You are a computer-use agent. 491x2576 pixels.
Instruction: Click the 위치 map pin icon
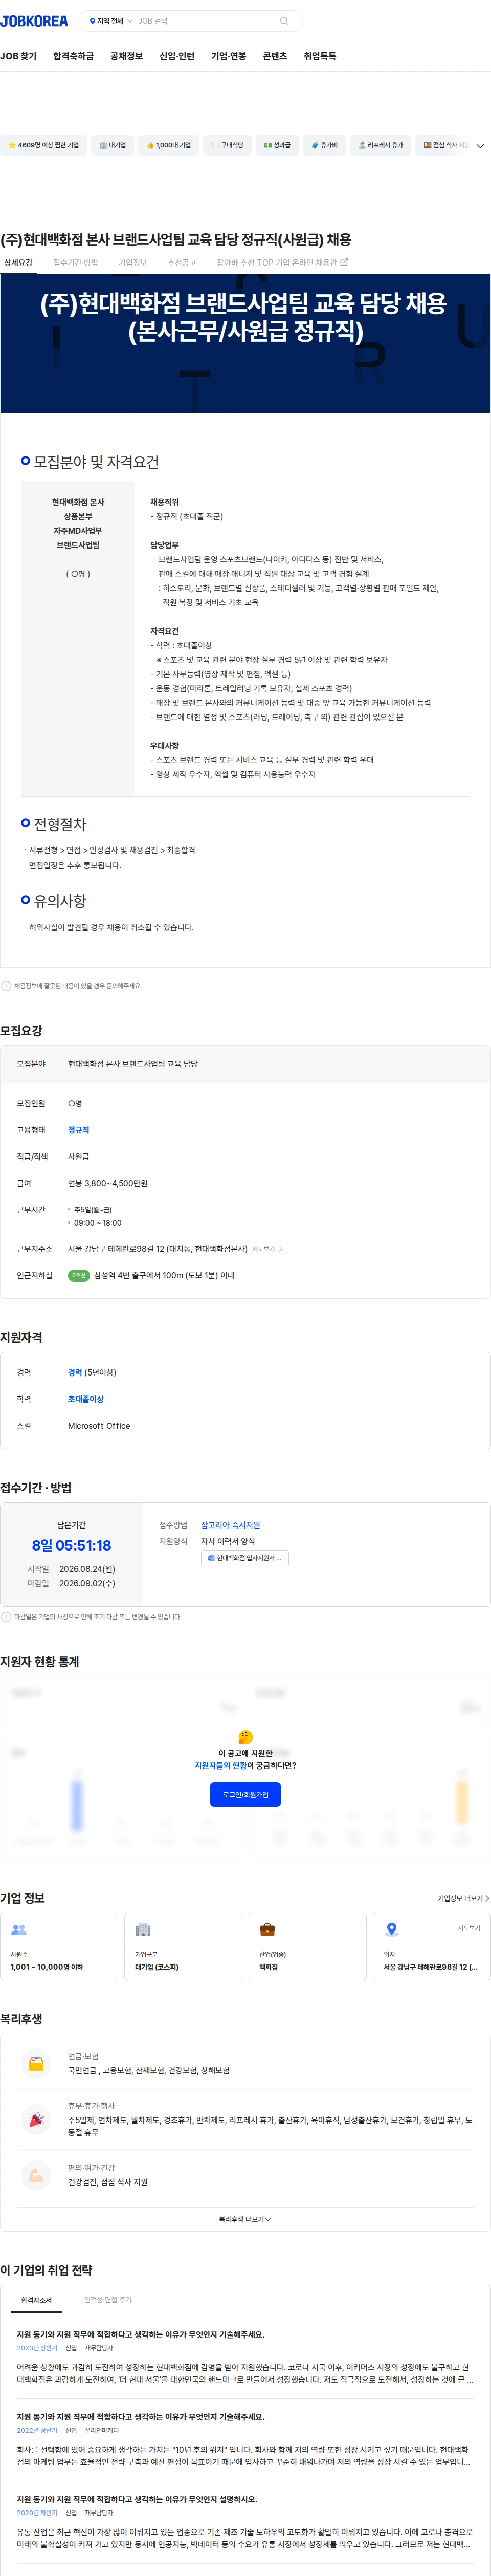click(x=392, y=1929)
